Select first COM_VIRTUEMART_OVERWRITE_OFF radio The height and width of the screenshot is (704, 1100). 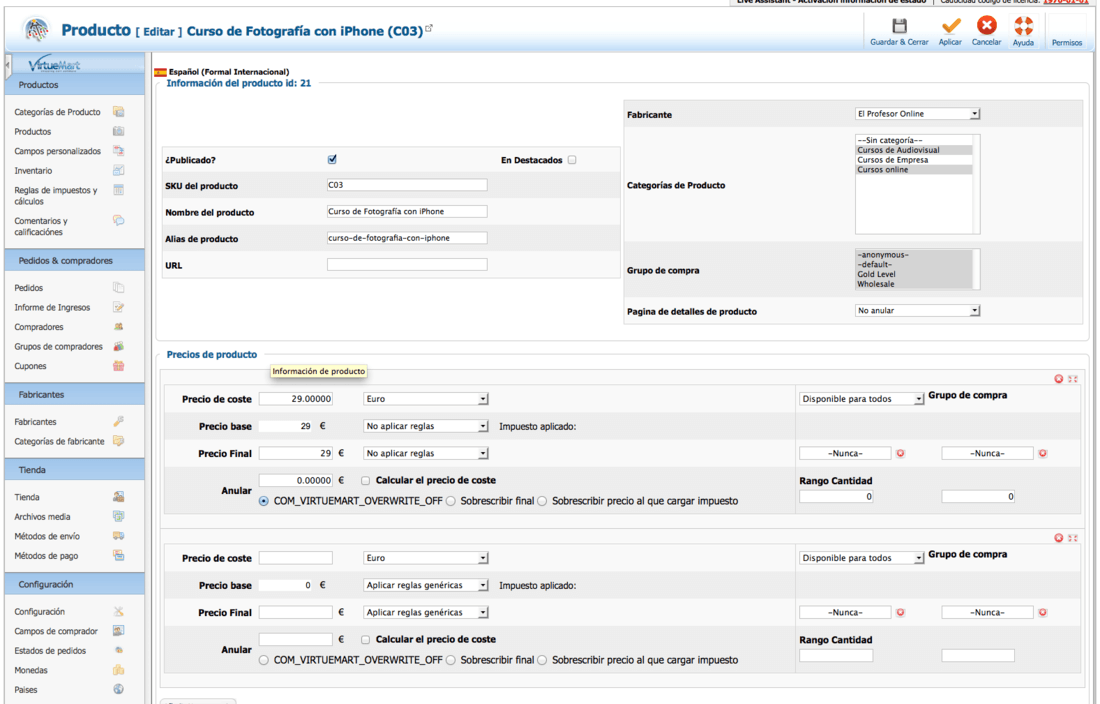tap(264, 501)
